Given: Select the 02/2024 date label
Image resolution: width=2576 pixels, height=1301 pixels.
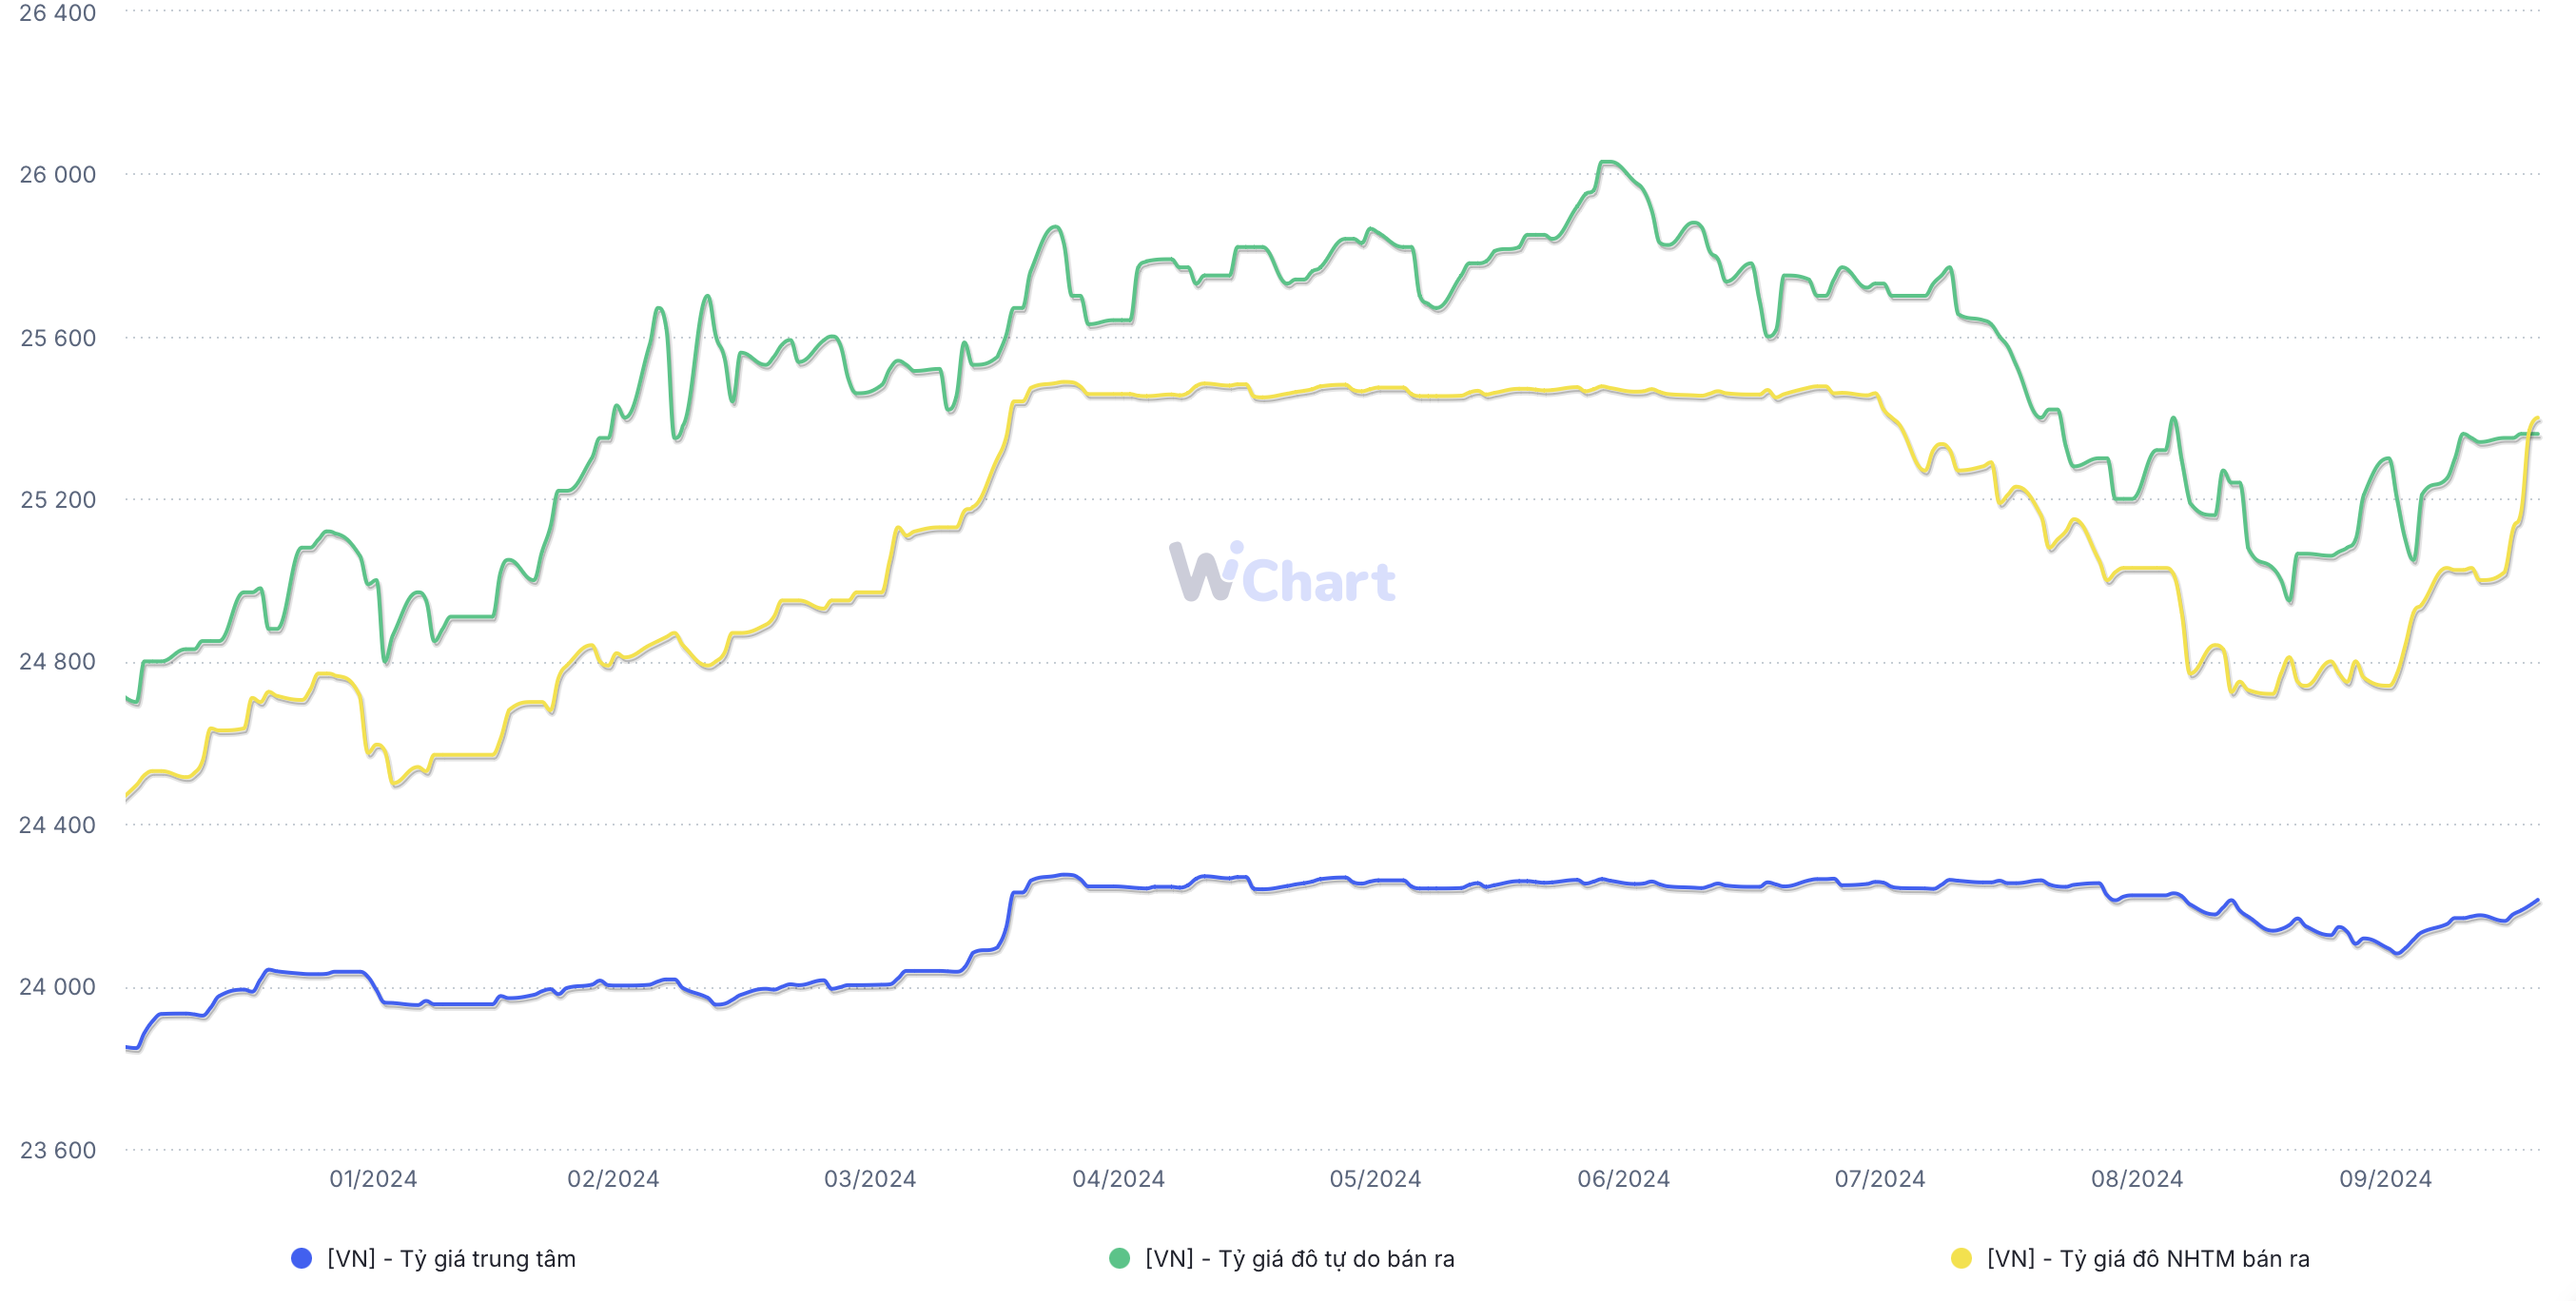Looking at the screenshot, I should tap(613, 1179).
